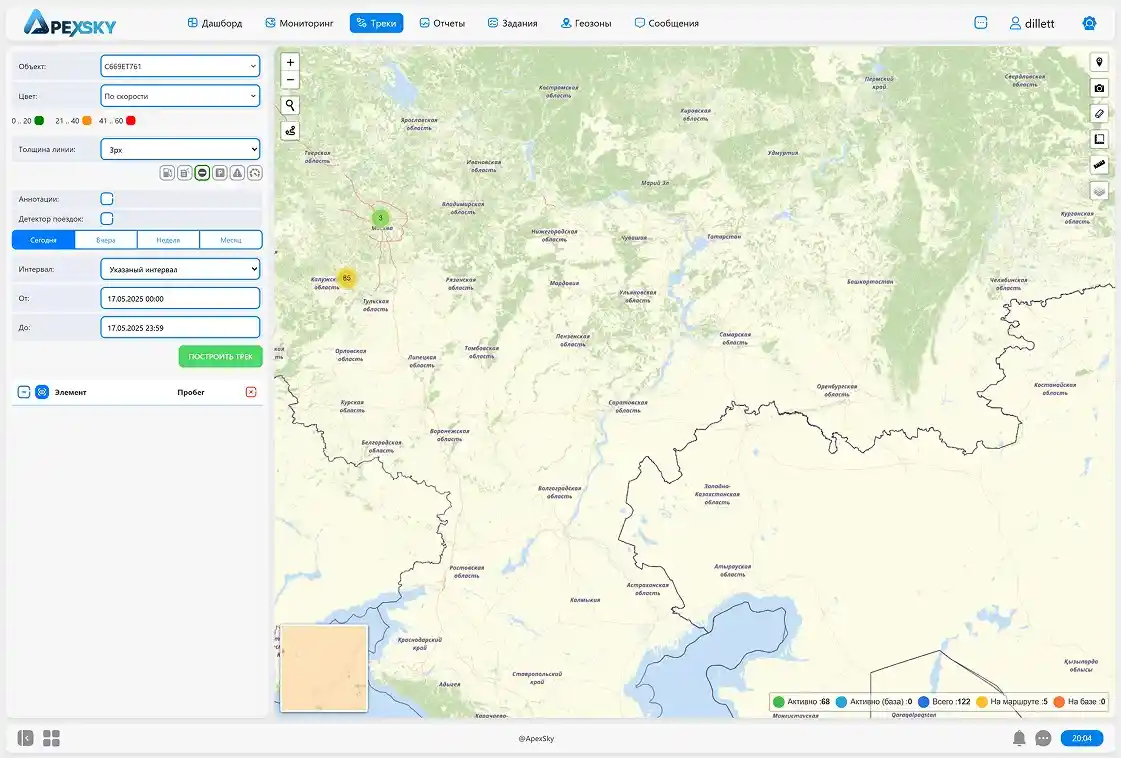This screenshot has height=758, width=1121.
Task: Remove all tracks with red X icon
Action: click(x=251, y=392)
